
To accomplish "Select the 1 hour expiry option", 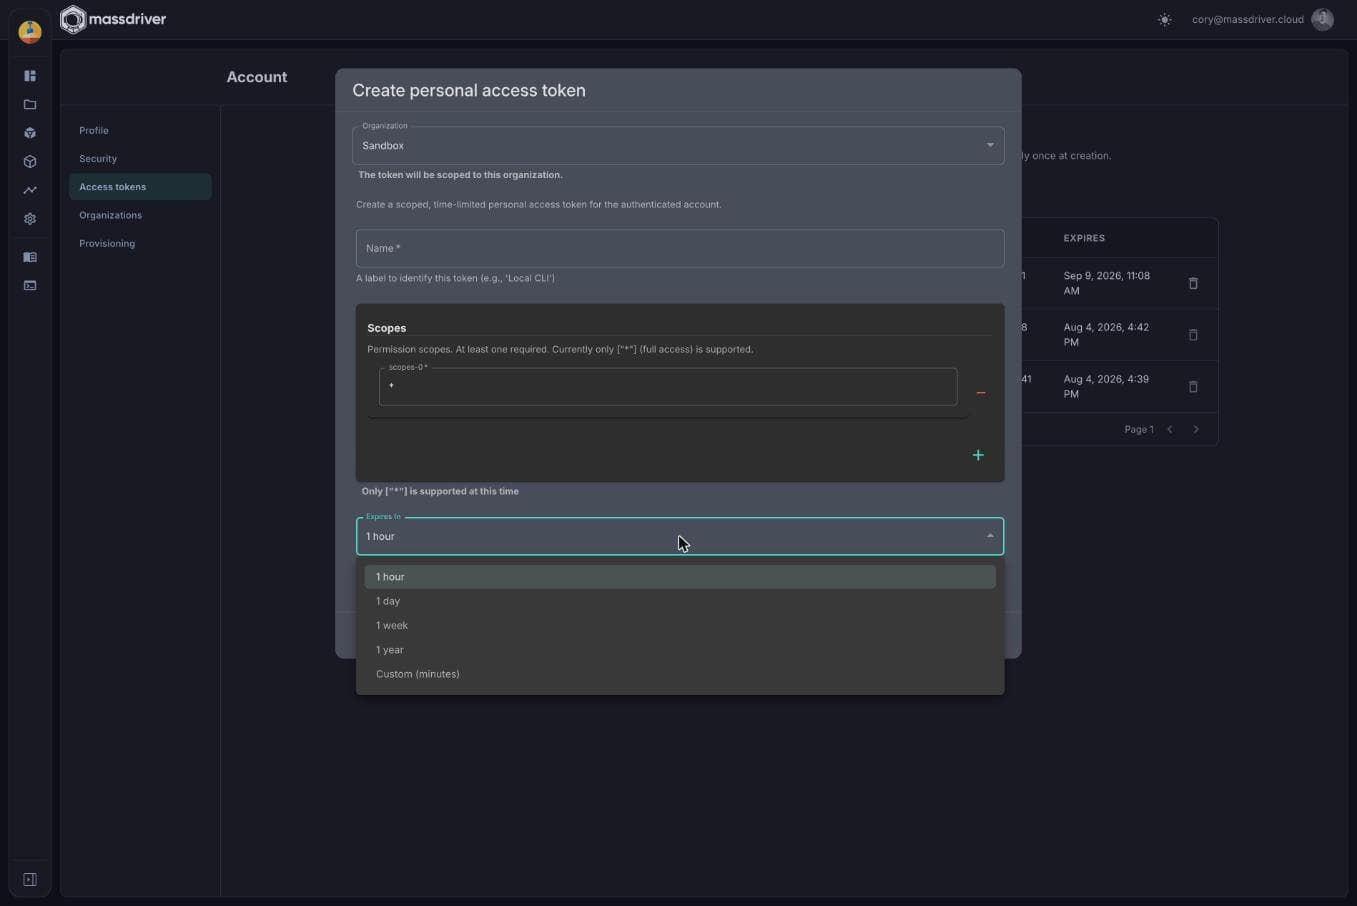I will click(680, 577).
